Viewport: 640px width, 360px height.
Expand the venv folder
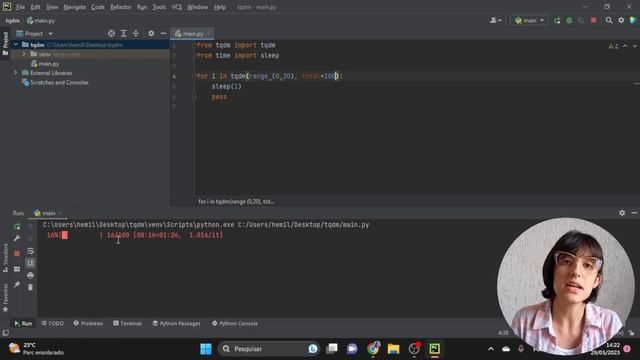(x=24, y=54)
